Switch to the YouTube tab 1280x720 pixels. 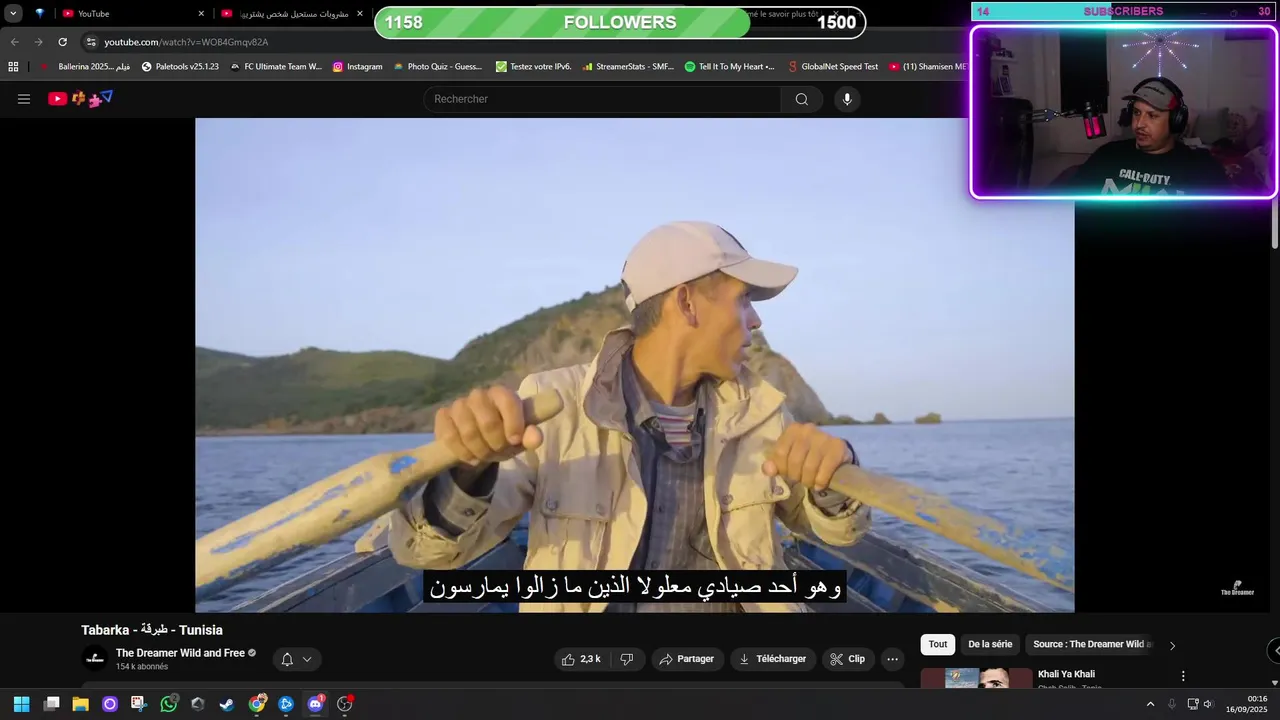coord(132,13)
